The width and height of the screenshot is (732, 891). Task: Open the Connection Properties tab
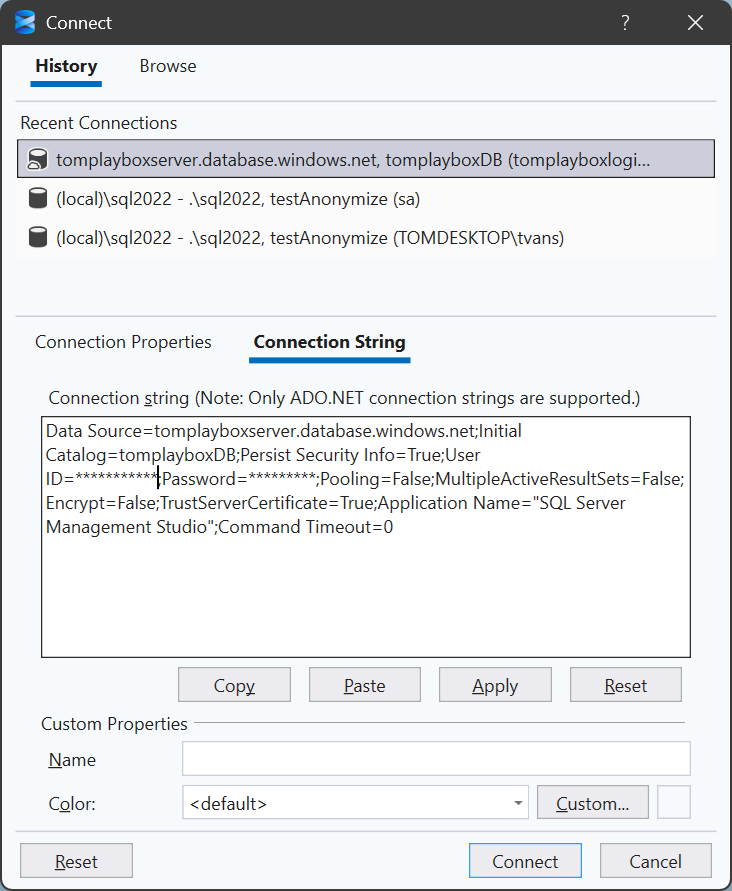coord(123,342)
